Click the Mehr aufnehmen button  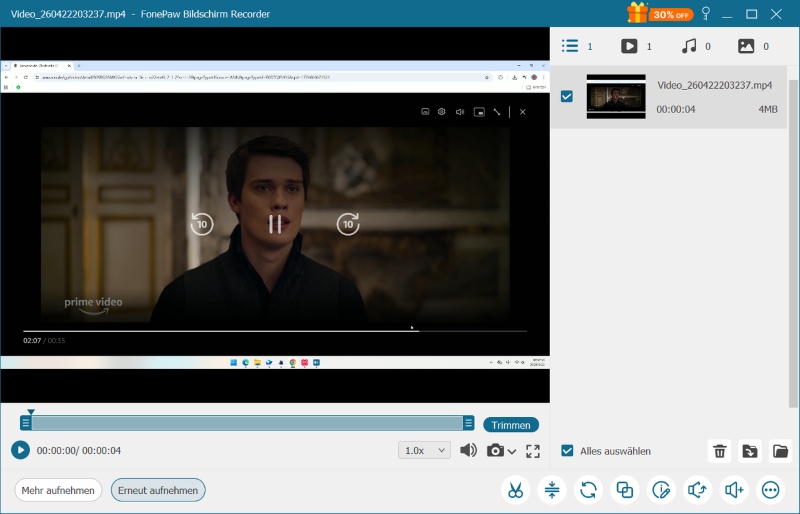[x=58, y=490]
